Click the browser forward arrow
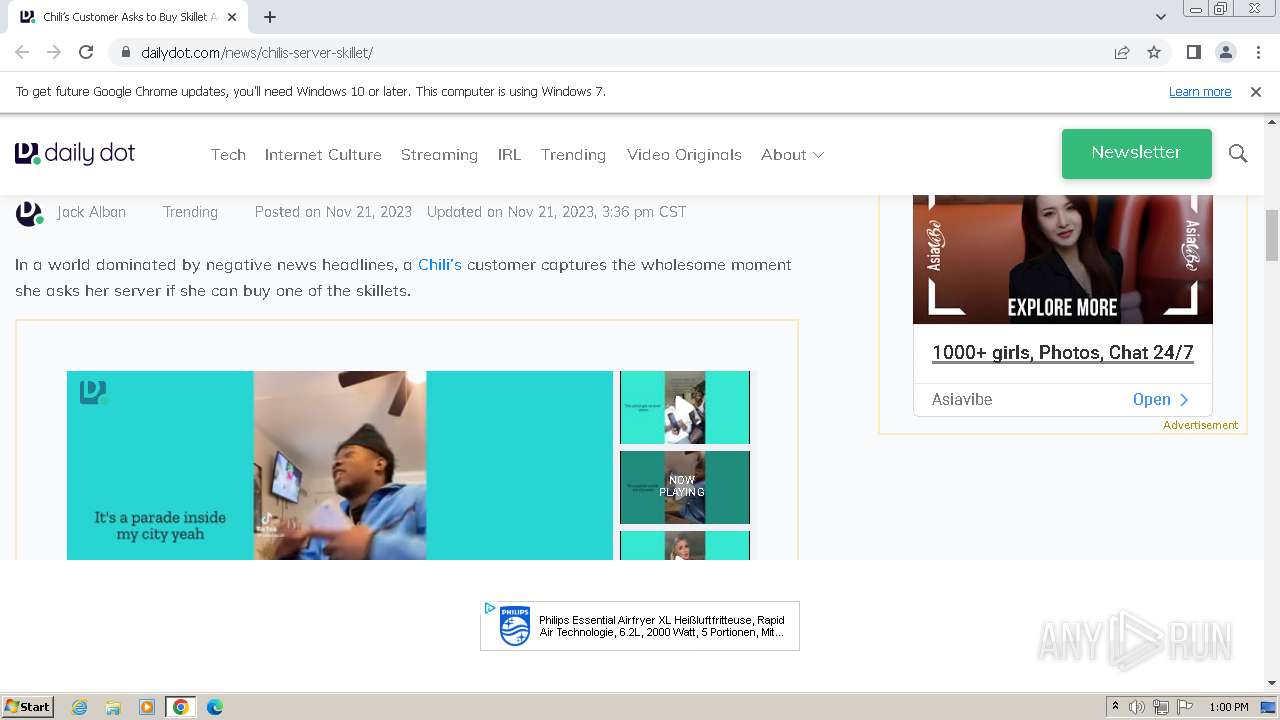This screenshot has width=1280, height=720. 54,52
